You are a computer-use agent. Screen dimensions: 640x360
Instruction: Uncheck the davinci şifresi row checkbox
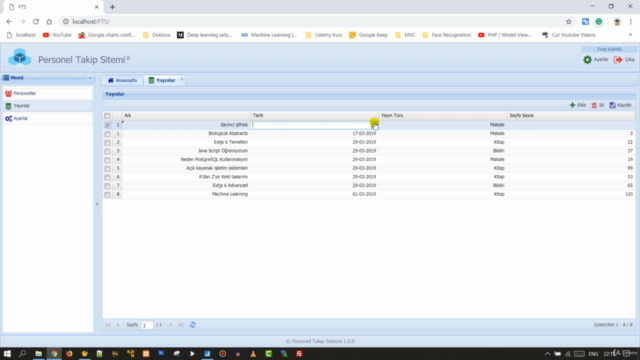coord(107,125)
